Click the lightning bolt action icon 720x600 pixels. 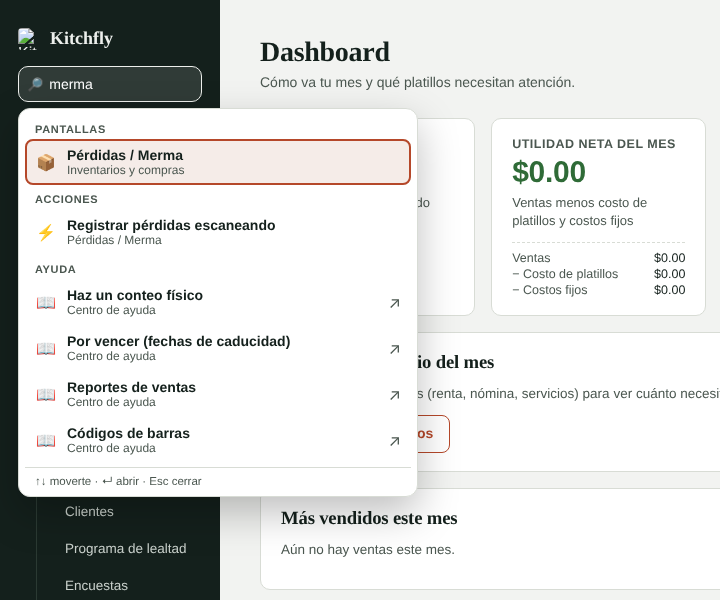[x=46, y=232]
